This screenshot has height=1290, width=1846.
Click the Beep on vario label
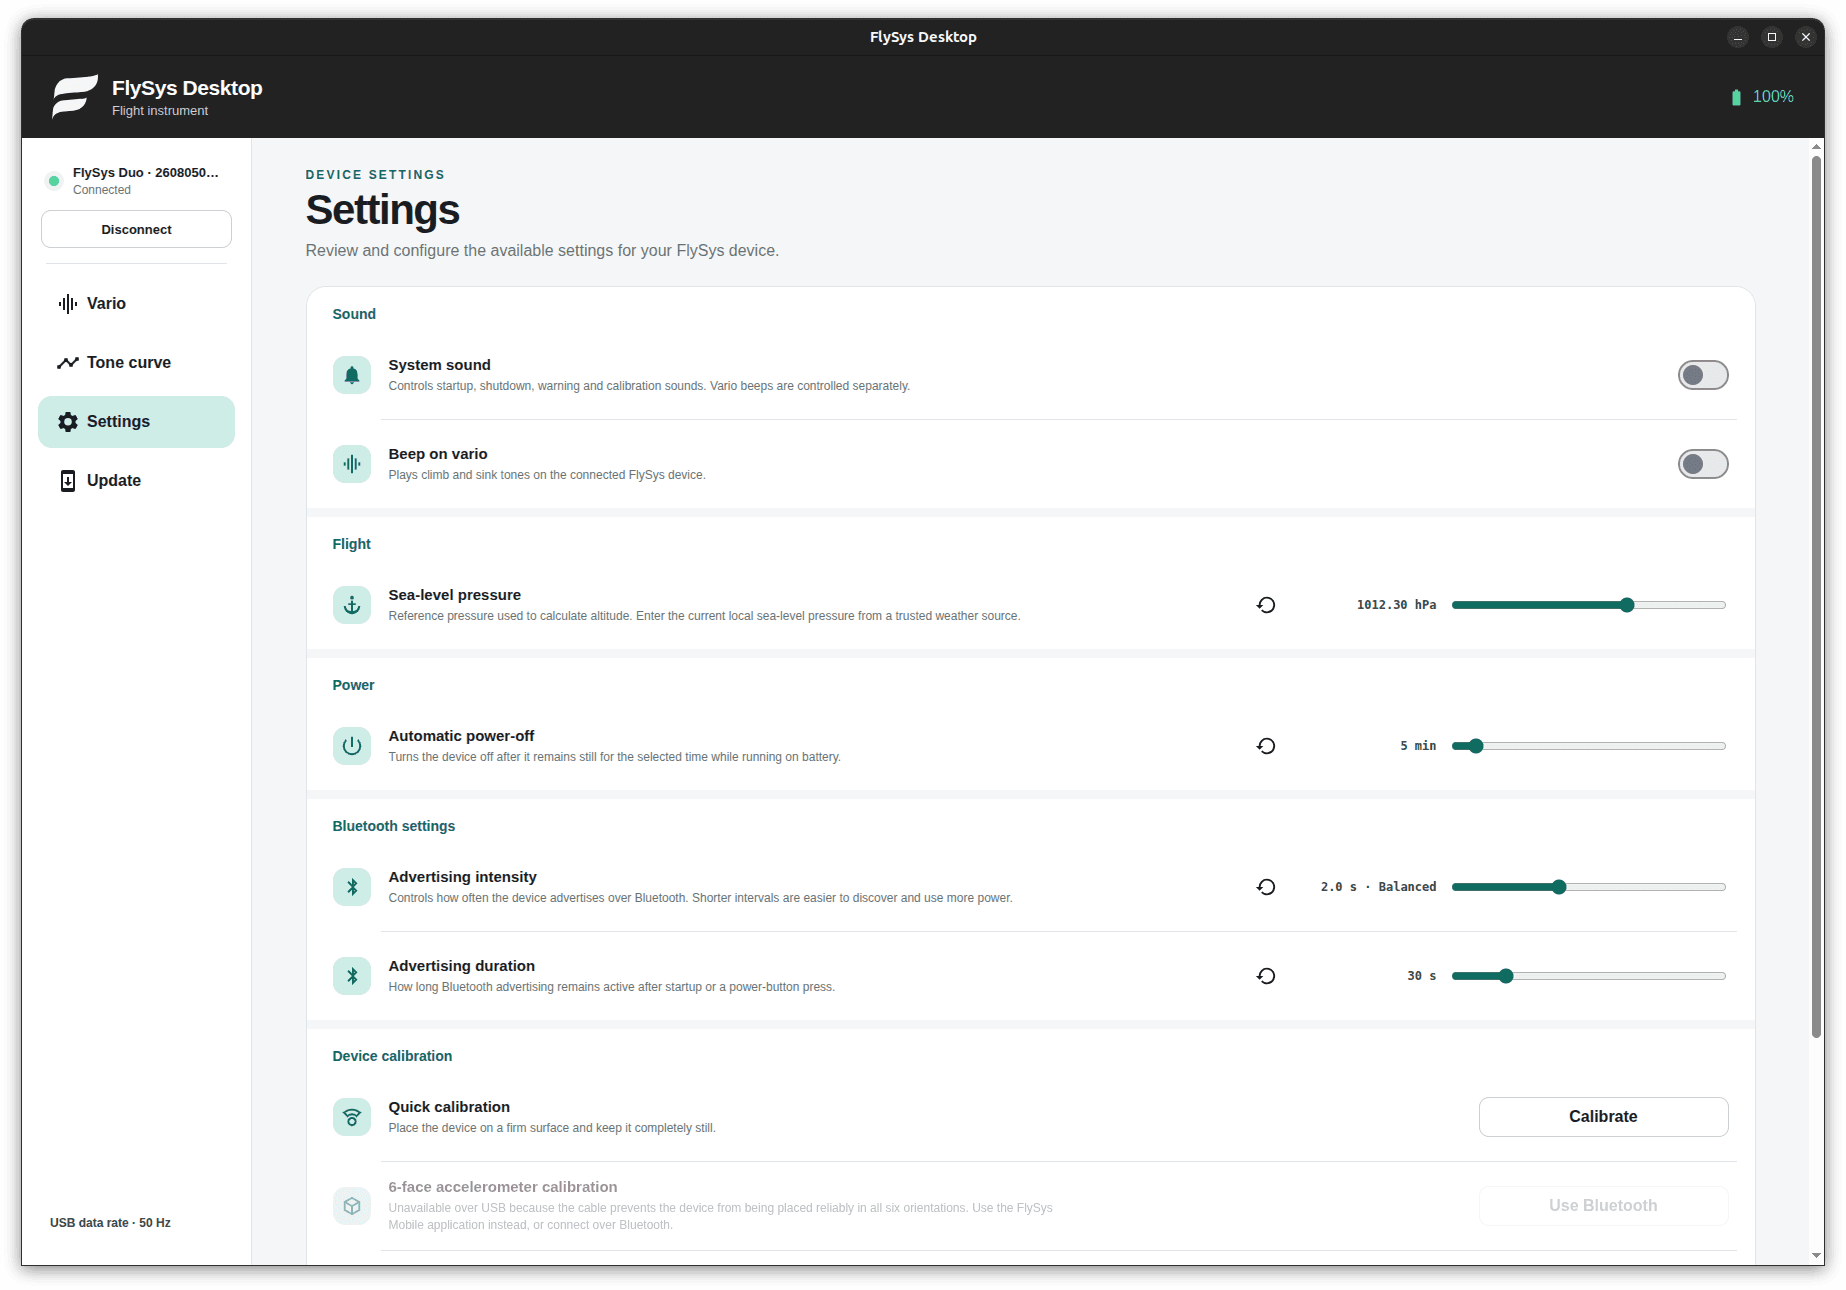coord(438,454)
